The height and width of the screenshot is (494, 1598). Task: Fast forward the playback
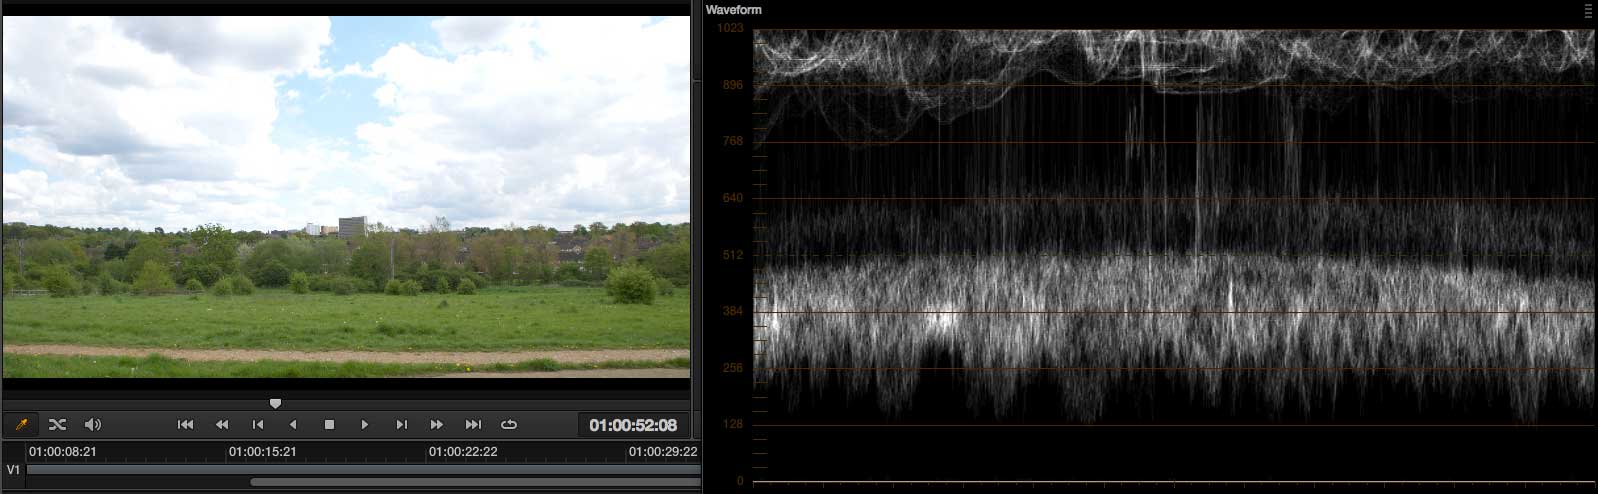pos(437,425)
